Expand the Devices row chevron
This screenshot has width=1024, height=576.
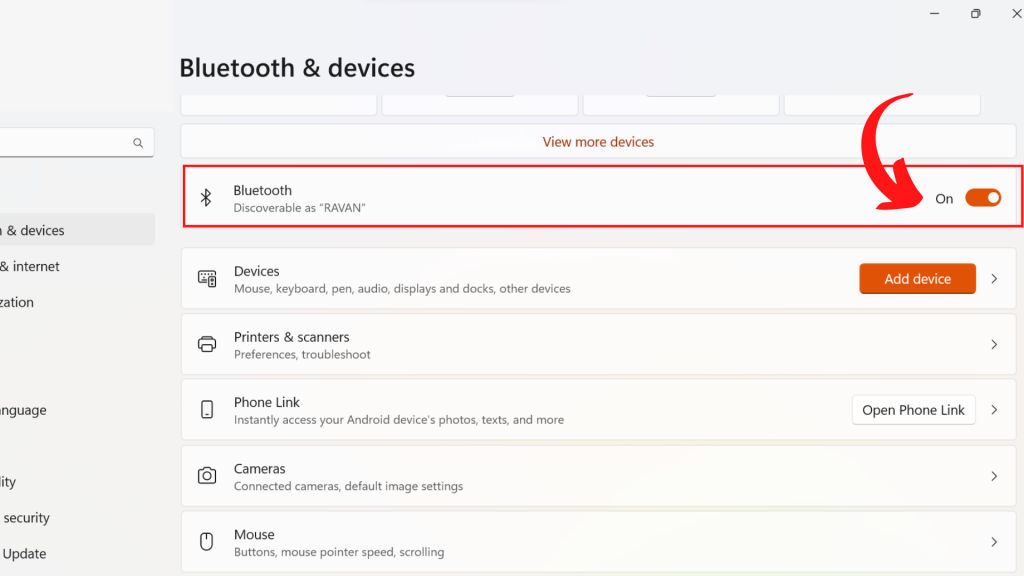coord(994,279)
